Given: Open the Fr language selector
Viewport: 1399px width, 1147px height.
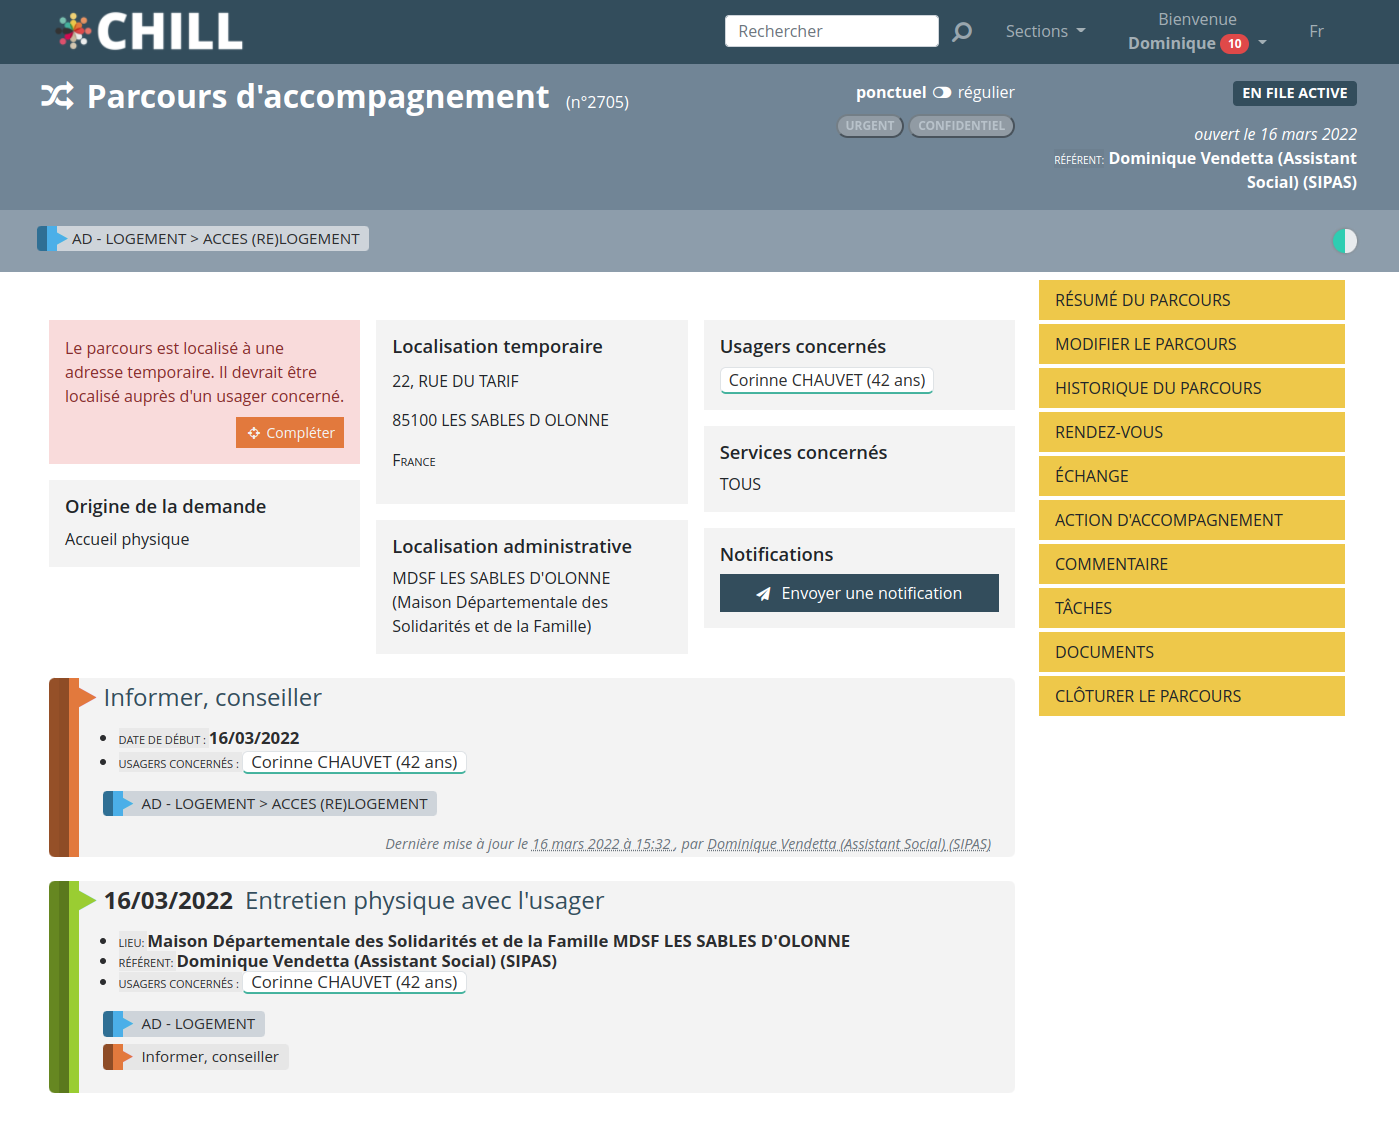Looking at the screenshot, I should click(1316, 32).
